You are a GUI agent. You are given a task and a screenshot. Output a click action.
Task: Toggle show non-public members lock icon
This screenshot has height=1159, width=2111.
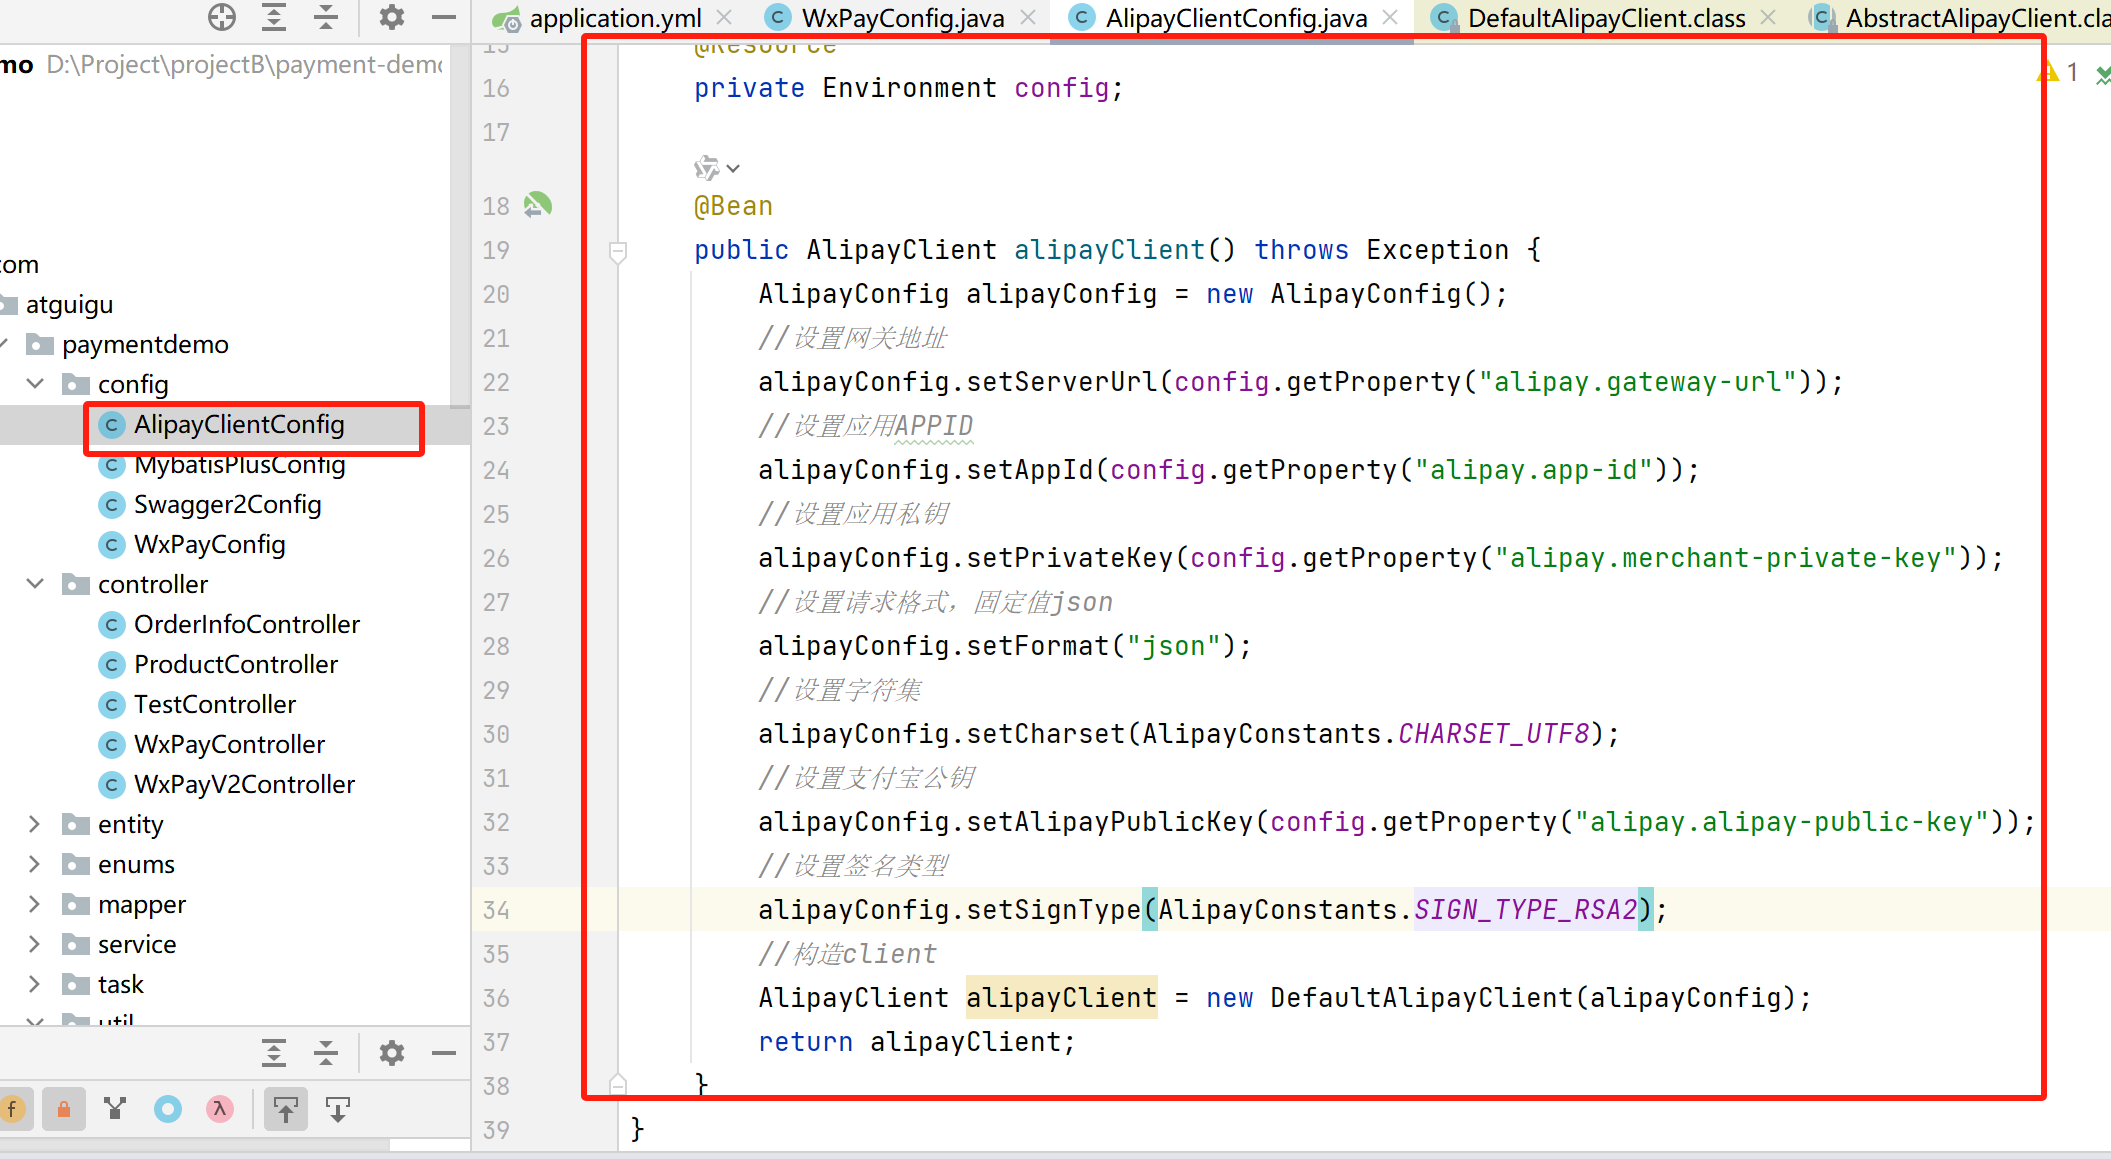pyautogui.click(x=63, y=1109)
